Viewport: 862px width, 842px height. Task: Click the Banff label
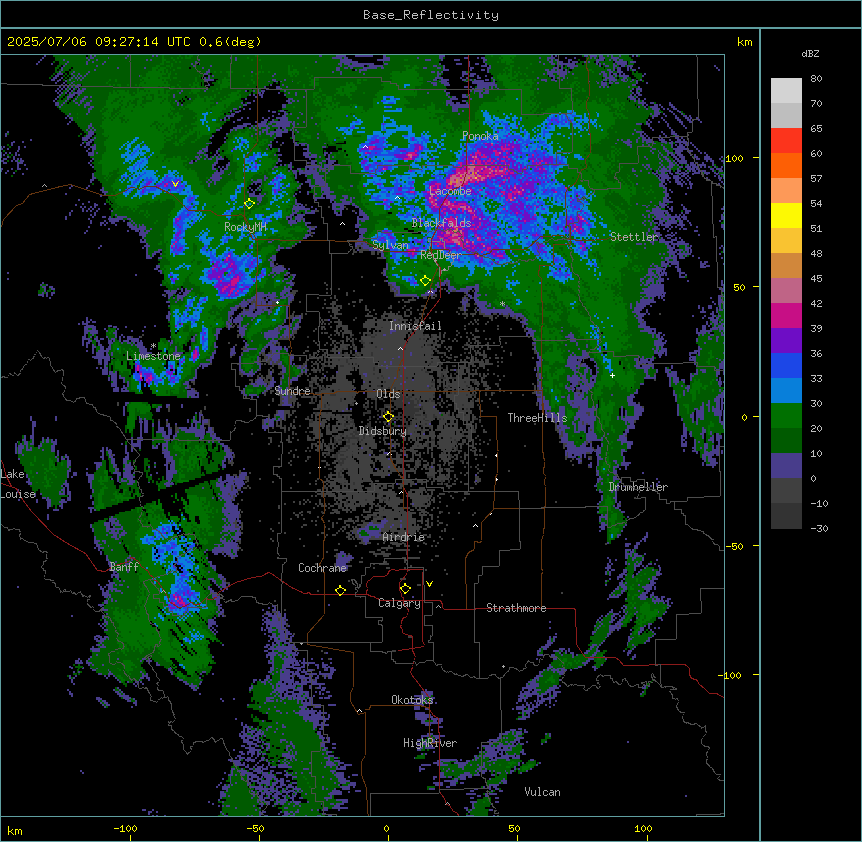pyautogui.click(x=124, y=567)
